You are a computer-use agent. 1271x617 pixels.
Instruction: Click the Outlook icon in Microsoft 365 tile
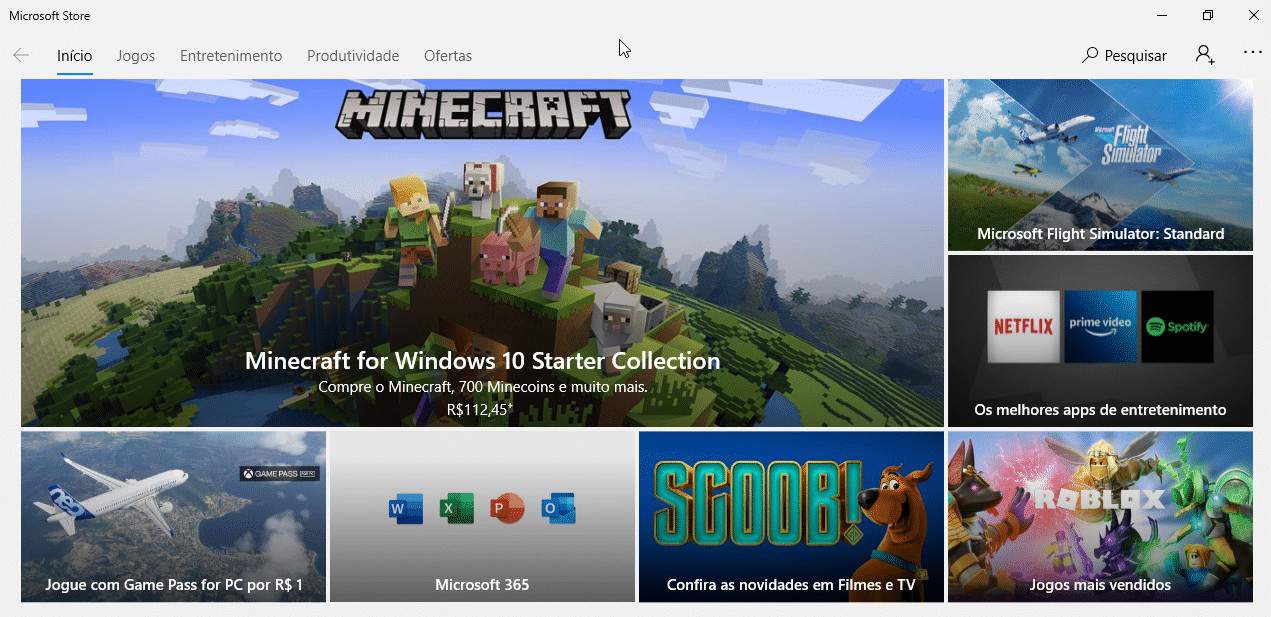click(559, 509)
